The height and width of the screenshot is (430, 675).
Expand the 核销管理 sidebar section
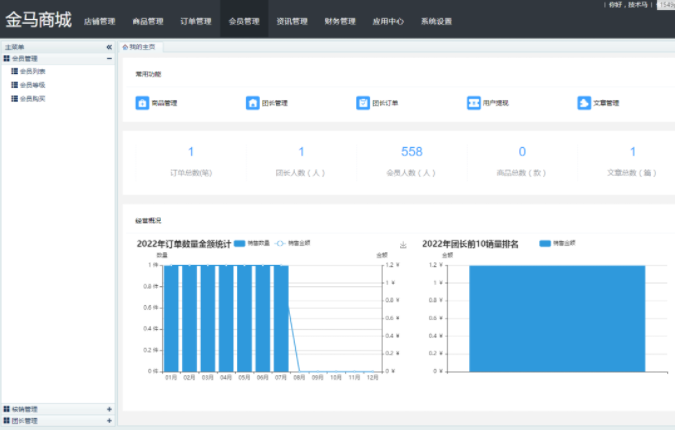point(109,409)
